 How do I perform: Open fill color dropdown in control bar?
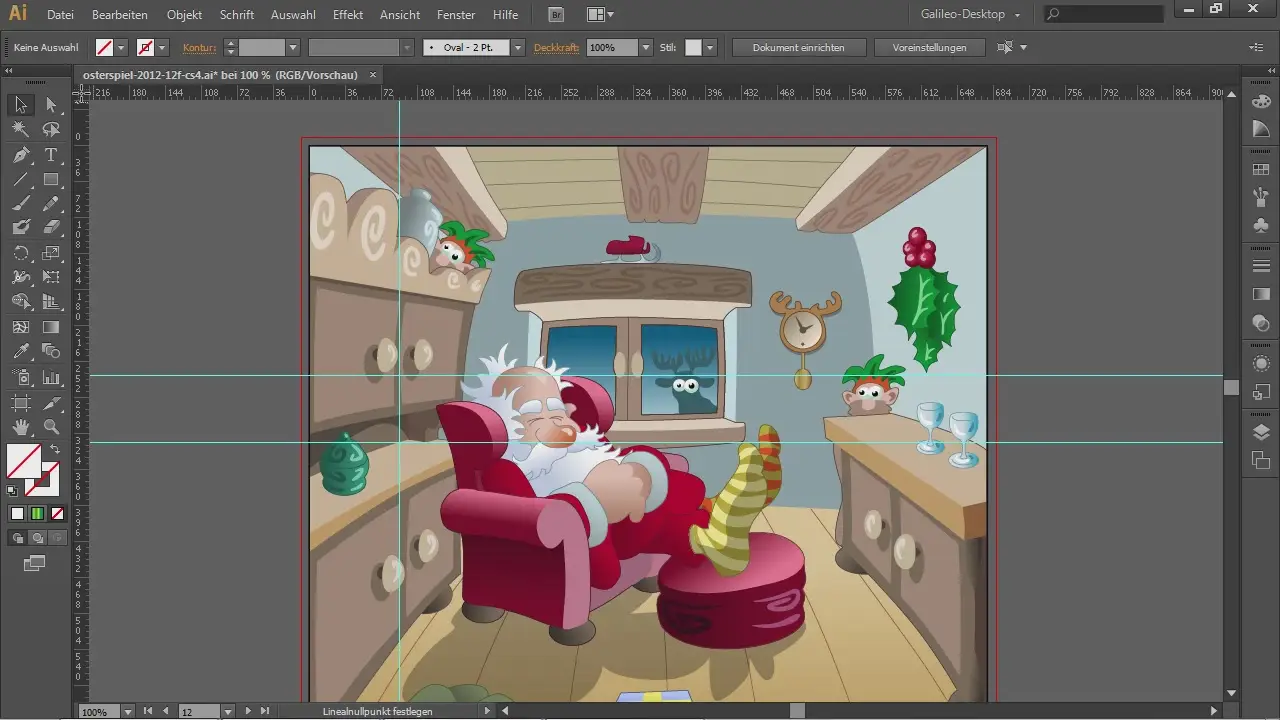[x=121, y=47]
